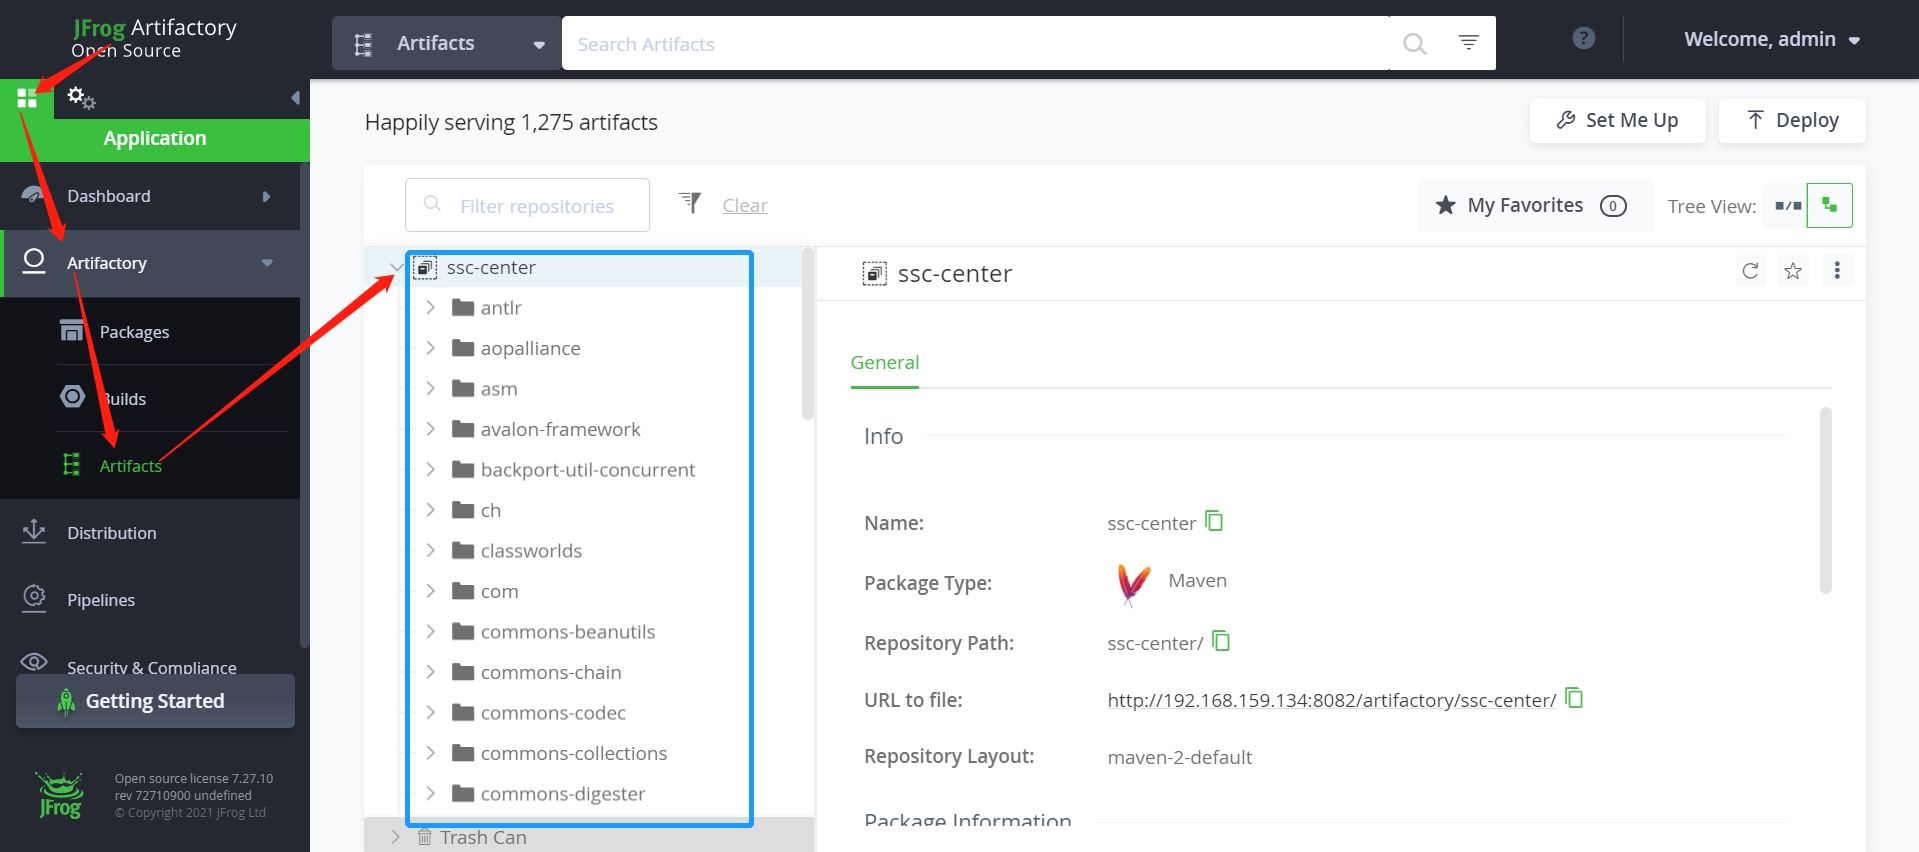Click the repository filter funnel icon
The width and height of the screenshot is (1919, 852).
point(690,203)
